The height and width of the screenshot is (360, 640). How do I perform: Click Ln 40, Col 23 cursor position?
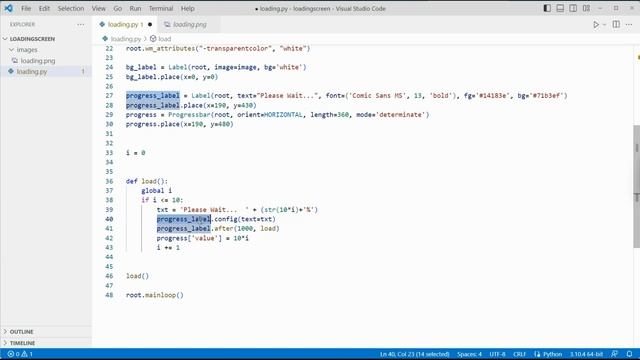(x=415, y=354)
